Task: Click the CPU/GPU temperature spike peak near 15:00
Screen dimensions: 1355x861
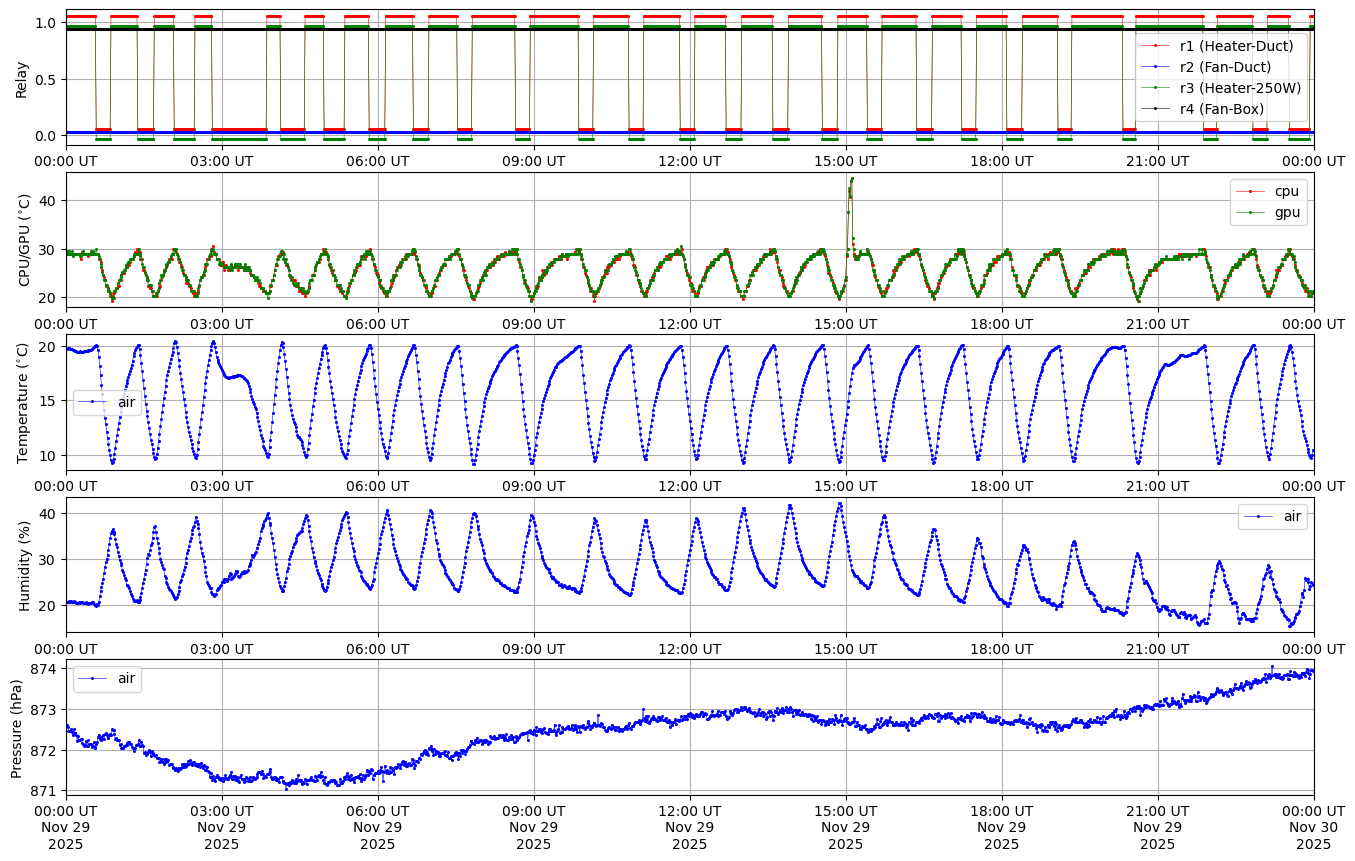Action: pos(851,179)
